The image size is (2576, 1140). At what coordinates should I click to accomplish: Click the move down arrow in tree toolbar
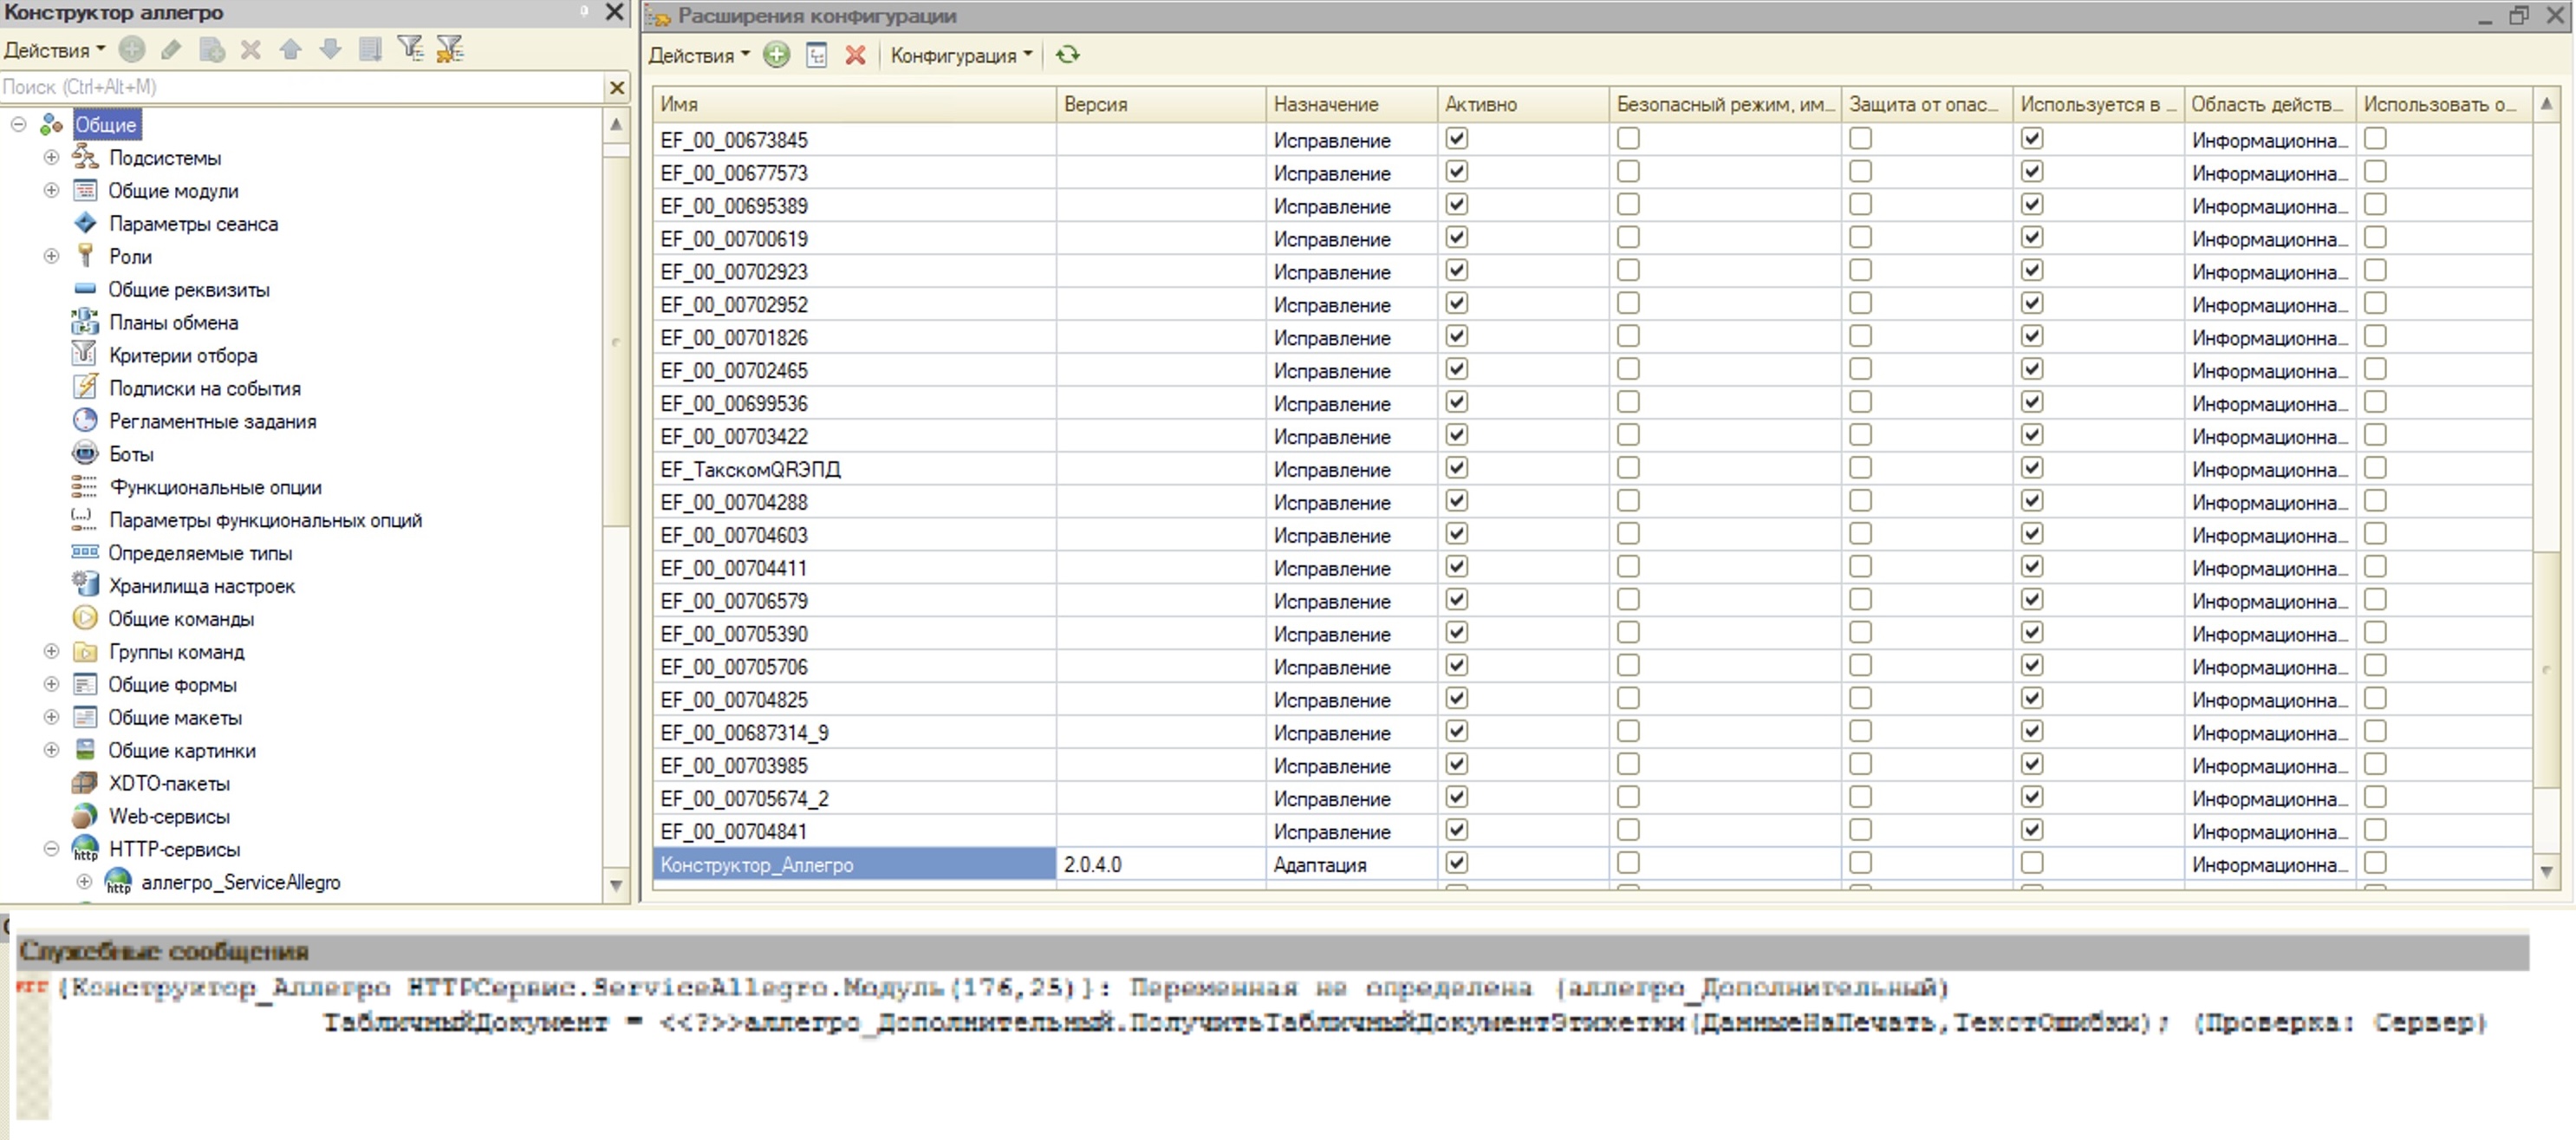[x=330, y=49]
